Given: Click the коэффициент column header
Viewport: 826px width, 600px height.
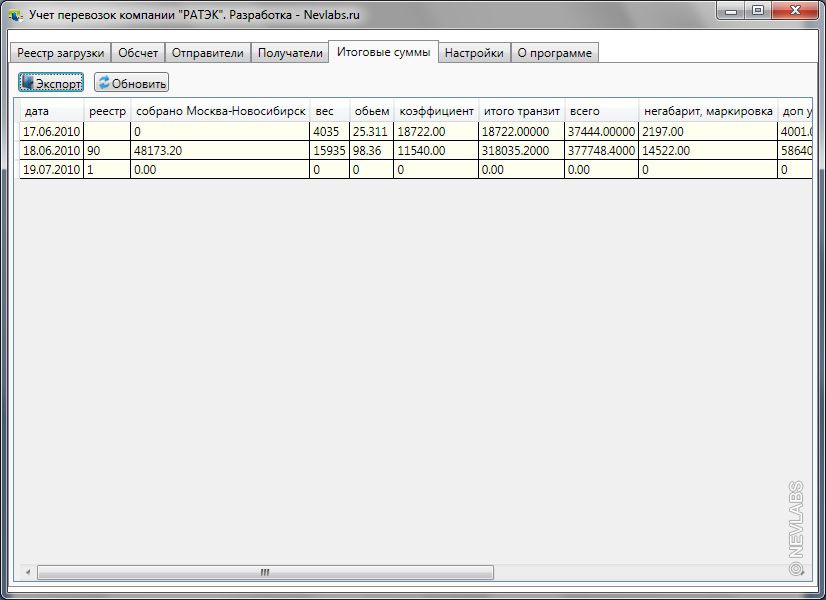Looking at the screenshot, I should [436, 111].
